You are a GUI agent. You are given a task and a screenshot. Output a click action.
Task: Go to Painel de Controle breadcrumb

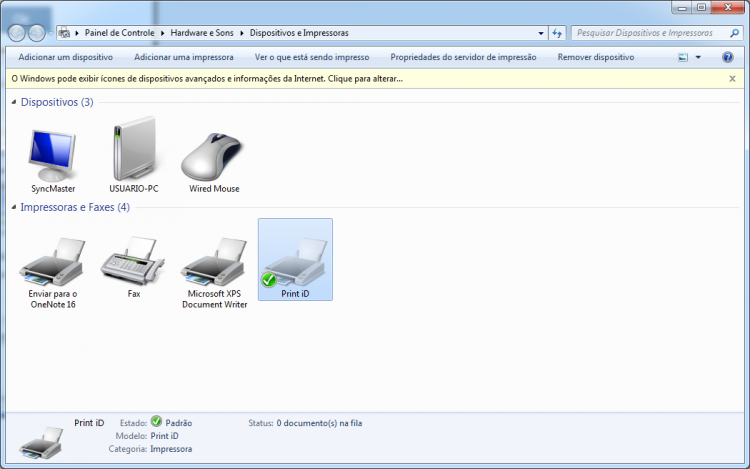point(120,33)
